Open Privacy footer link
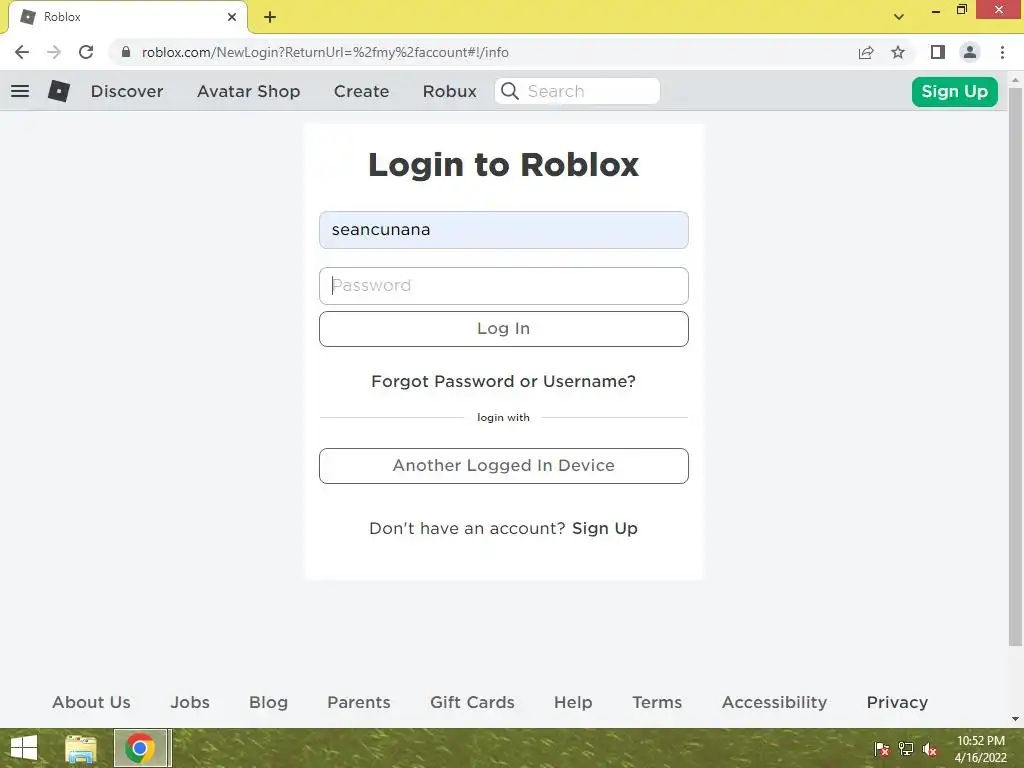Image resolution: width=1024 pixels, height=768 pixels. (x=897, y=703)
